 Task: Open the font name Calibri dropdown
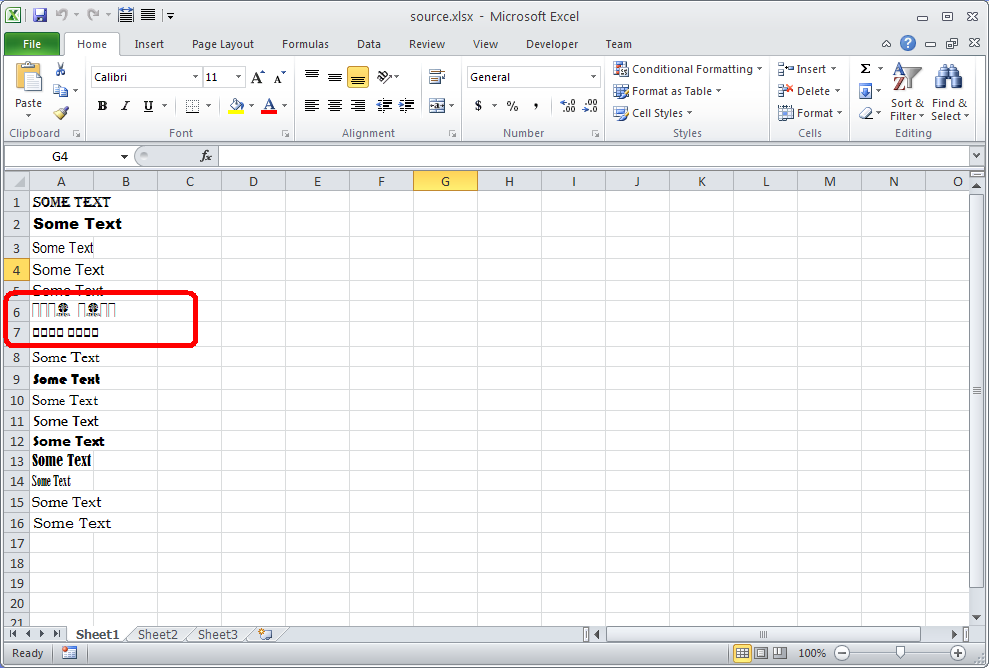[x=195, y=77]
